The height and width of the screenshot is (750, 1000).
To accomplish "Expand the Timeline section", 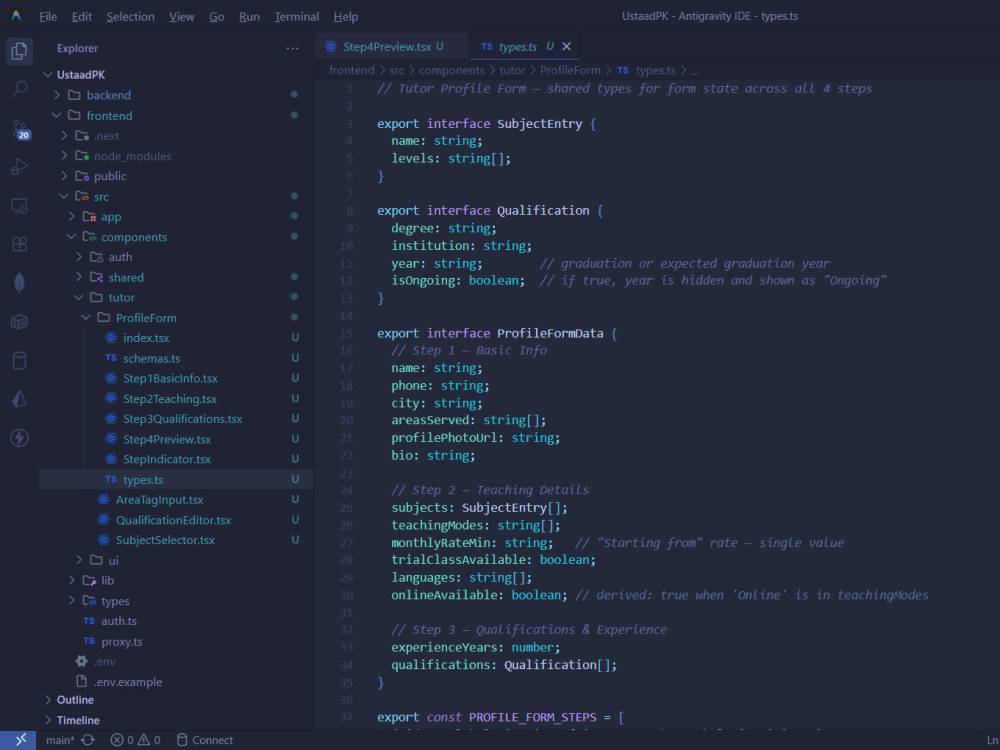I will click(x=176, y=720).
